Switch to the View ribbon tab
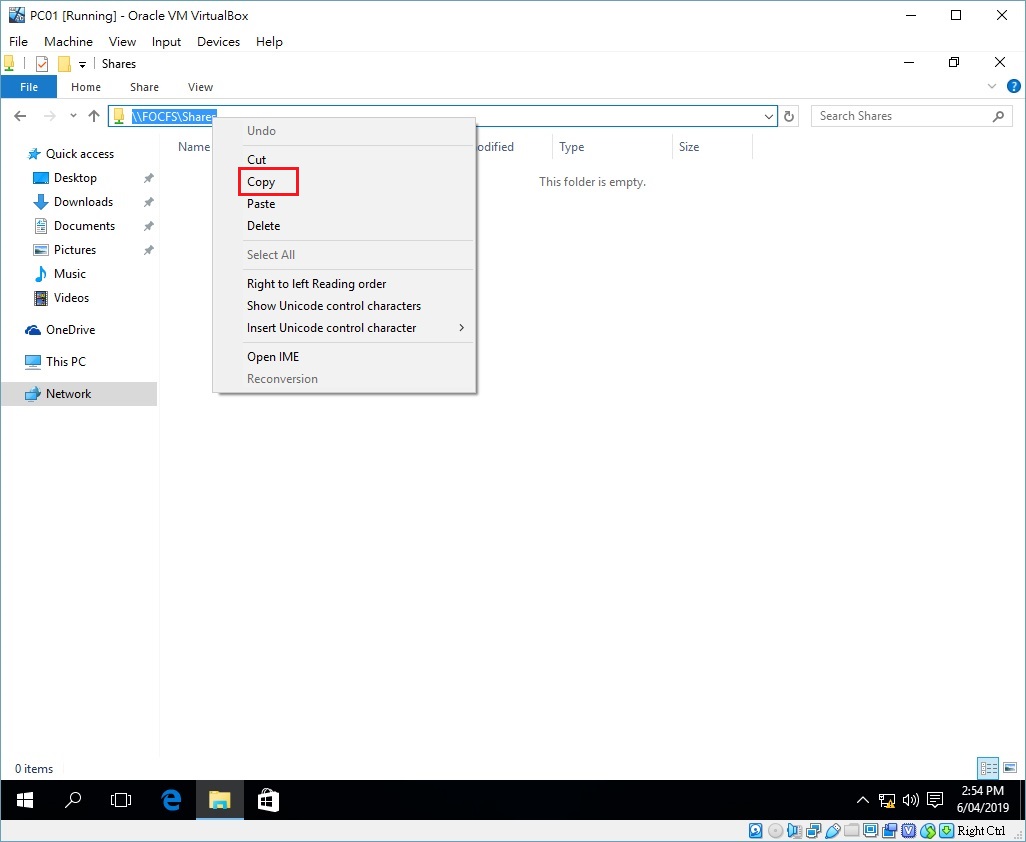 pos(199,87)
